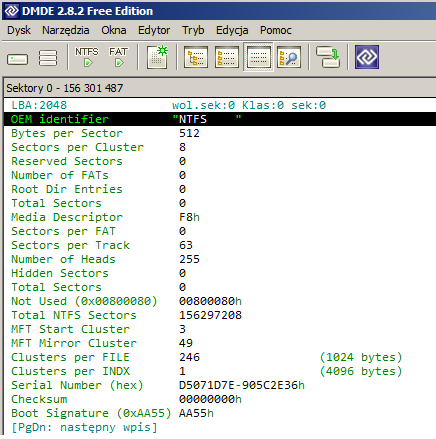
Task: Select the highlighted OEM identifier row
Action: coord(220,119)
